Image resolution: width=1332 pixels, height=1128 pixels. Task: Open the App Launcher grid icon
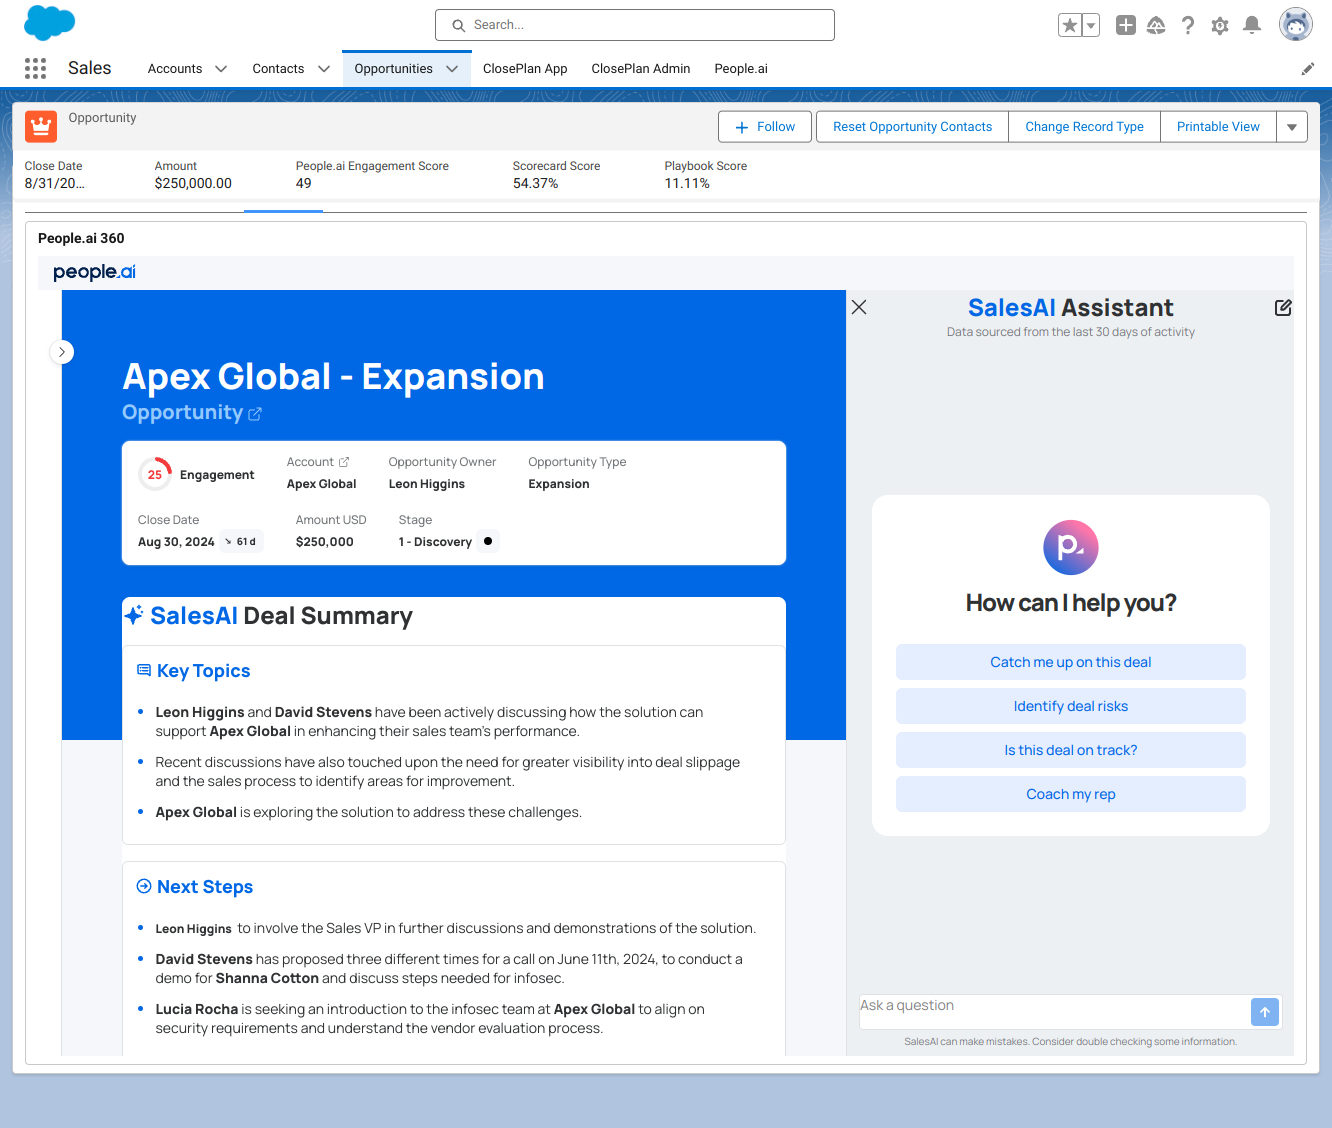tap(35, 68)
